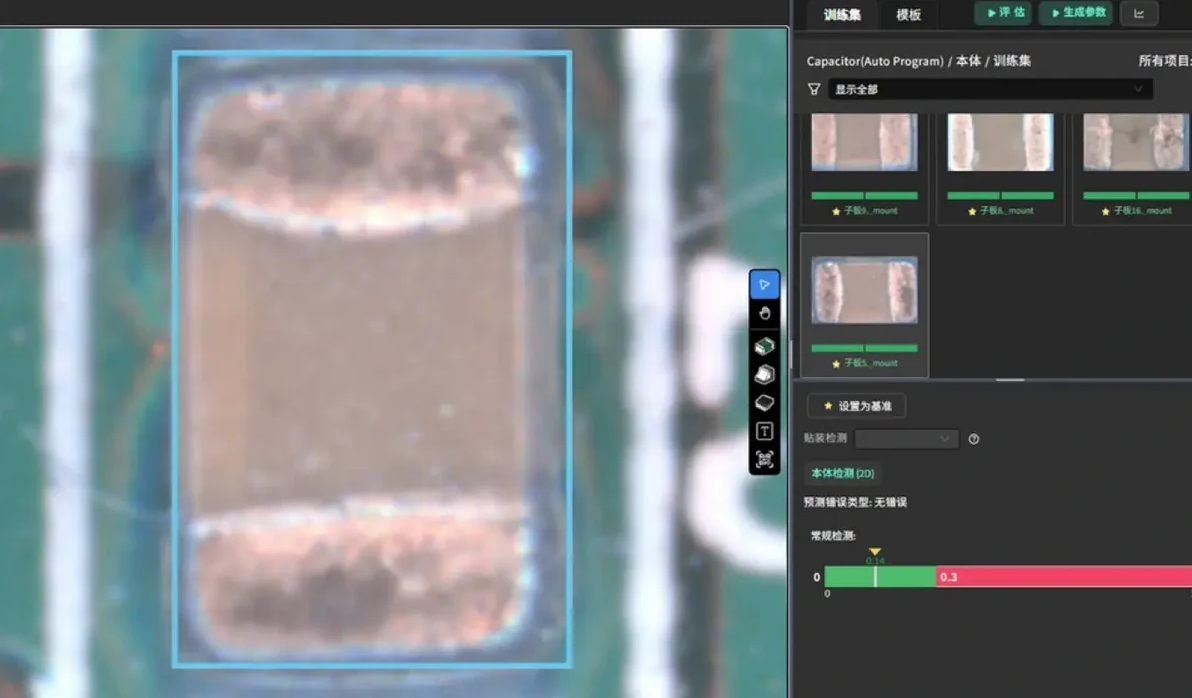Screen dimensions: 1192x698
Task: Choose the white solid cube view icon
Action: [764, 374]
